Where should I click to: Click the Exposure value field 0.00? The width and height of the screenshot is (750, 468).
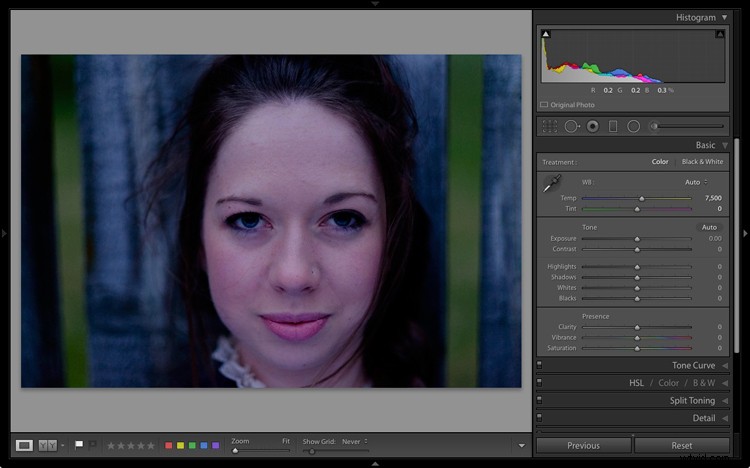tap(715, 238)
